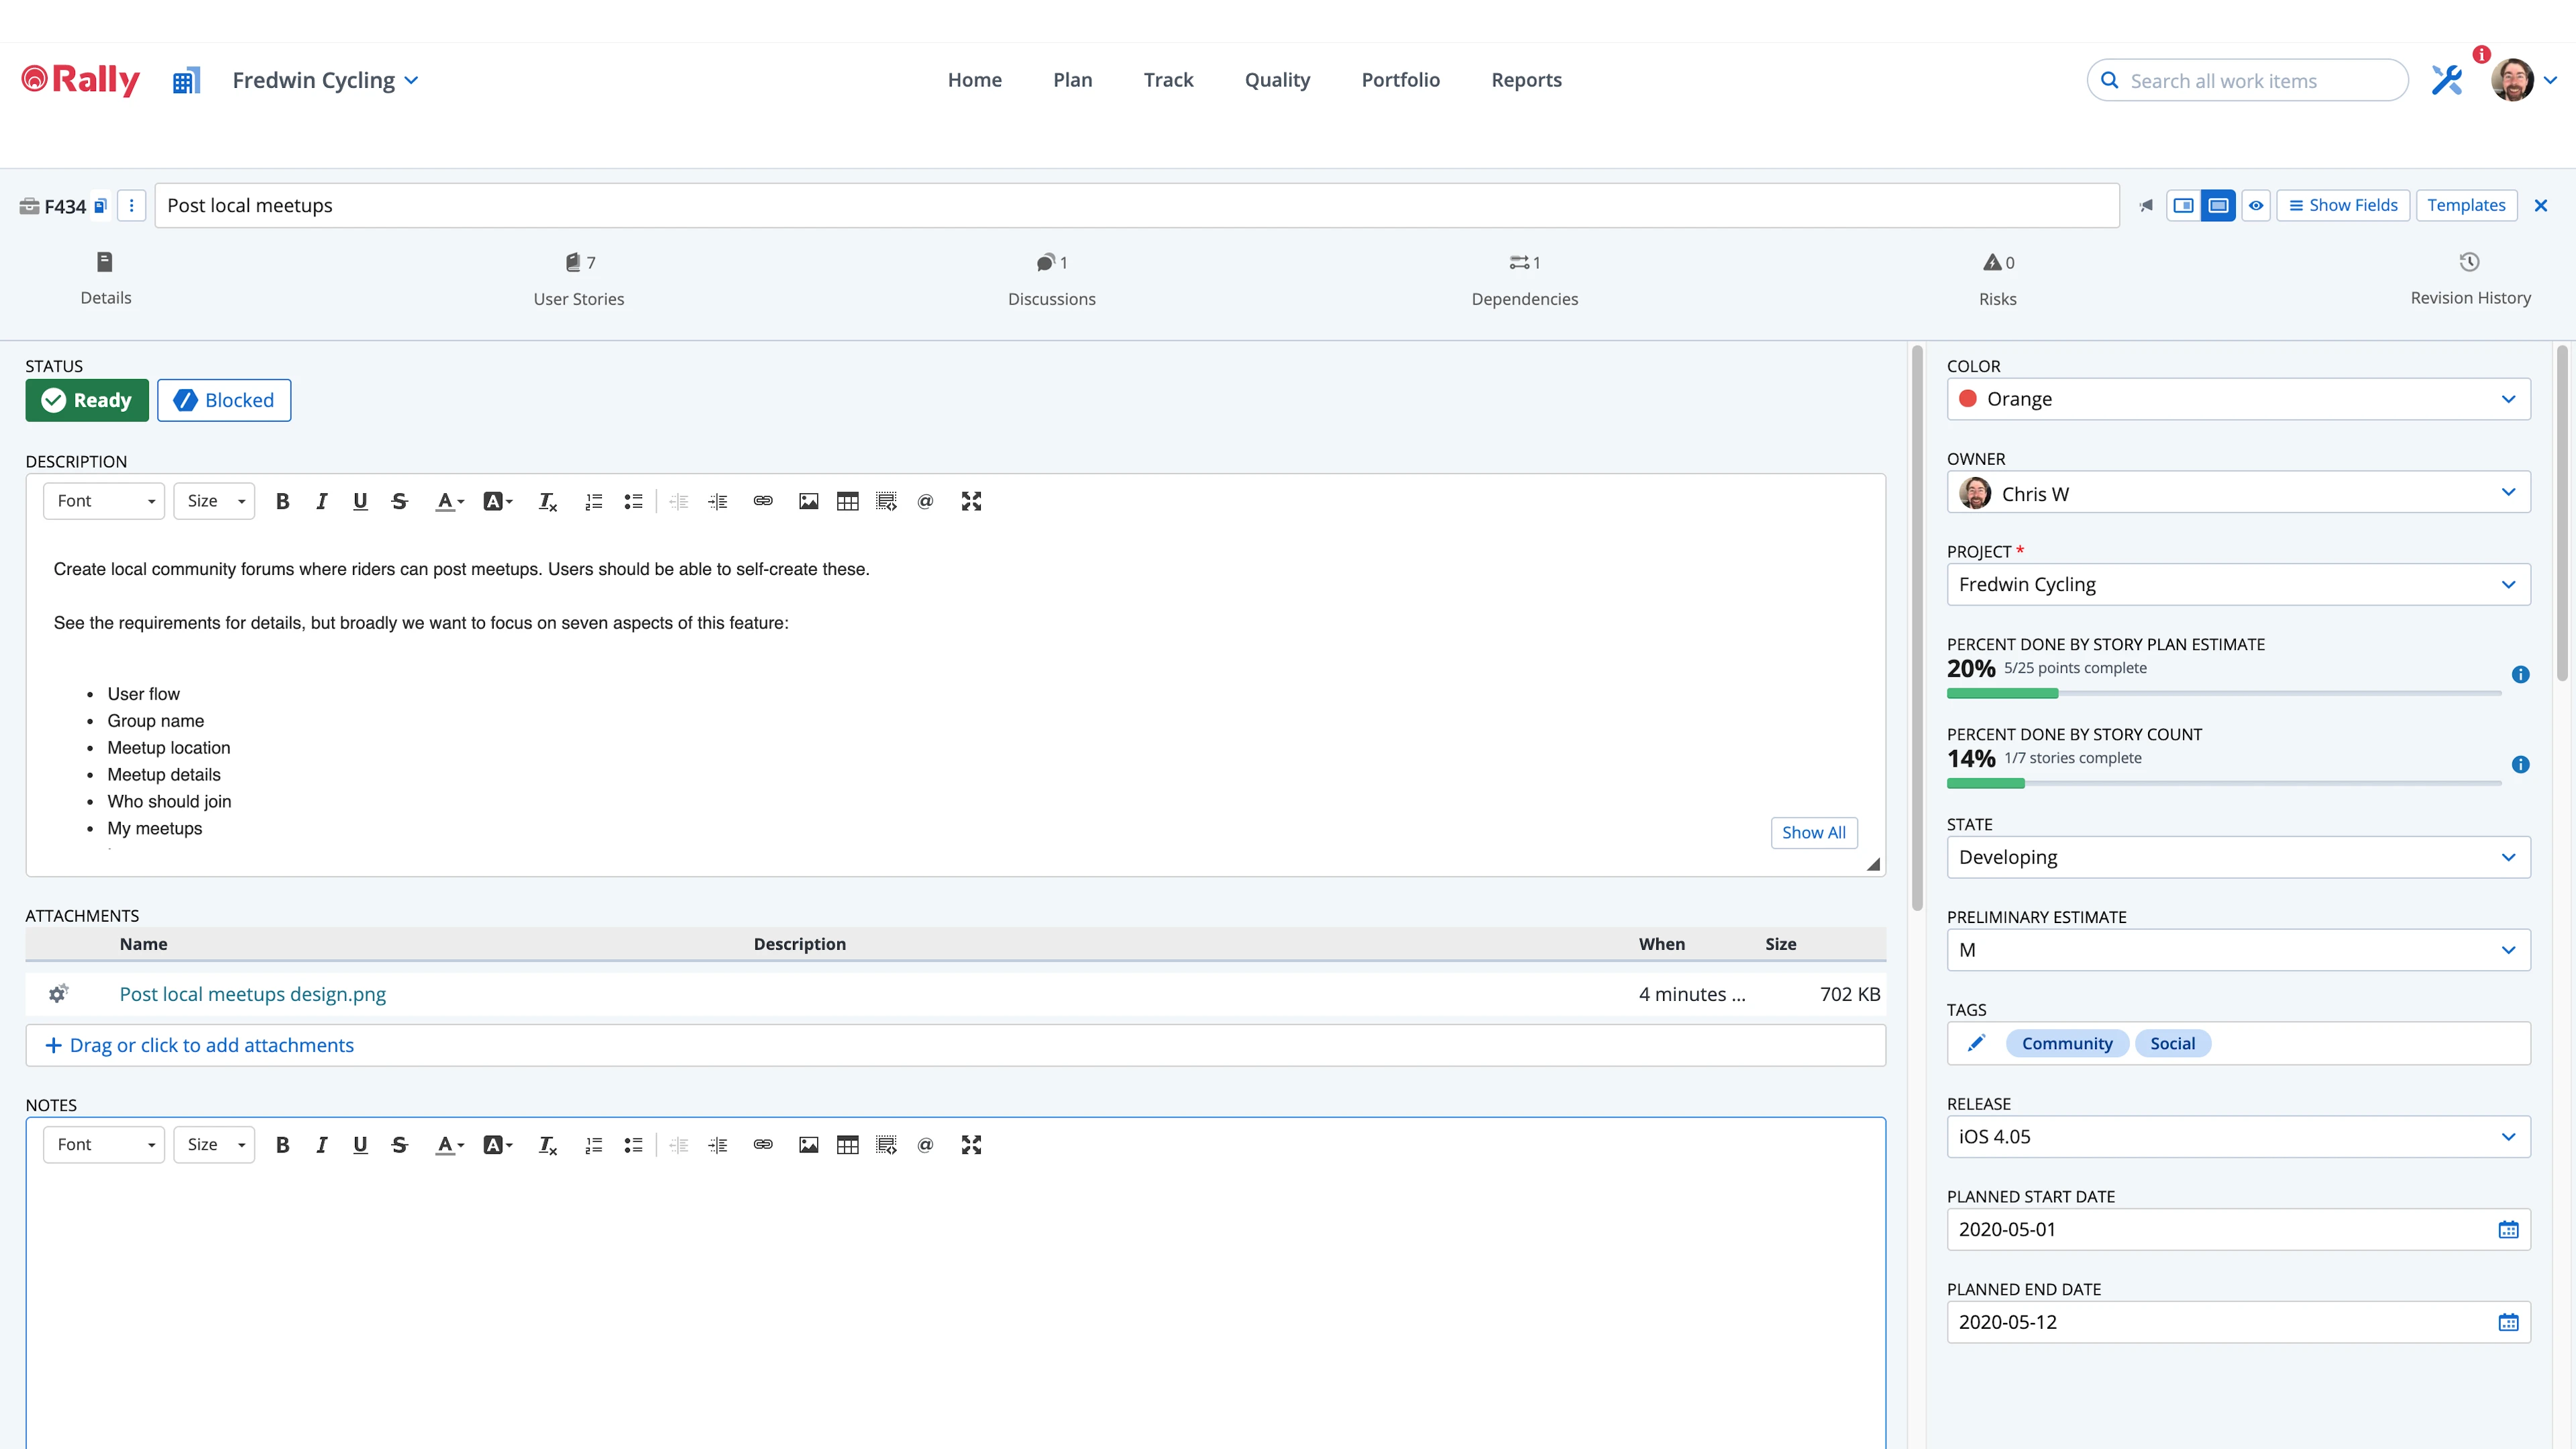The height and width of the screenshot is (1449, 2576).
Task: Remove formatting in the Description editor
Action: click(x=546, y=501)
